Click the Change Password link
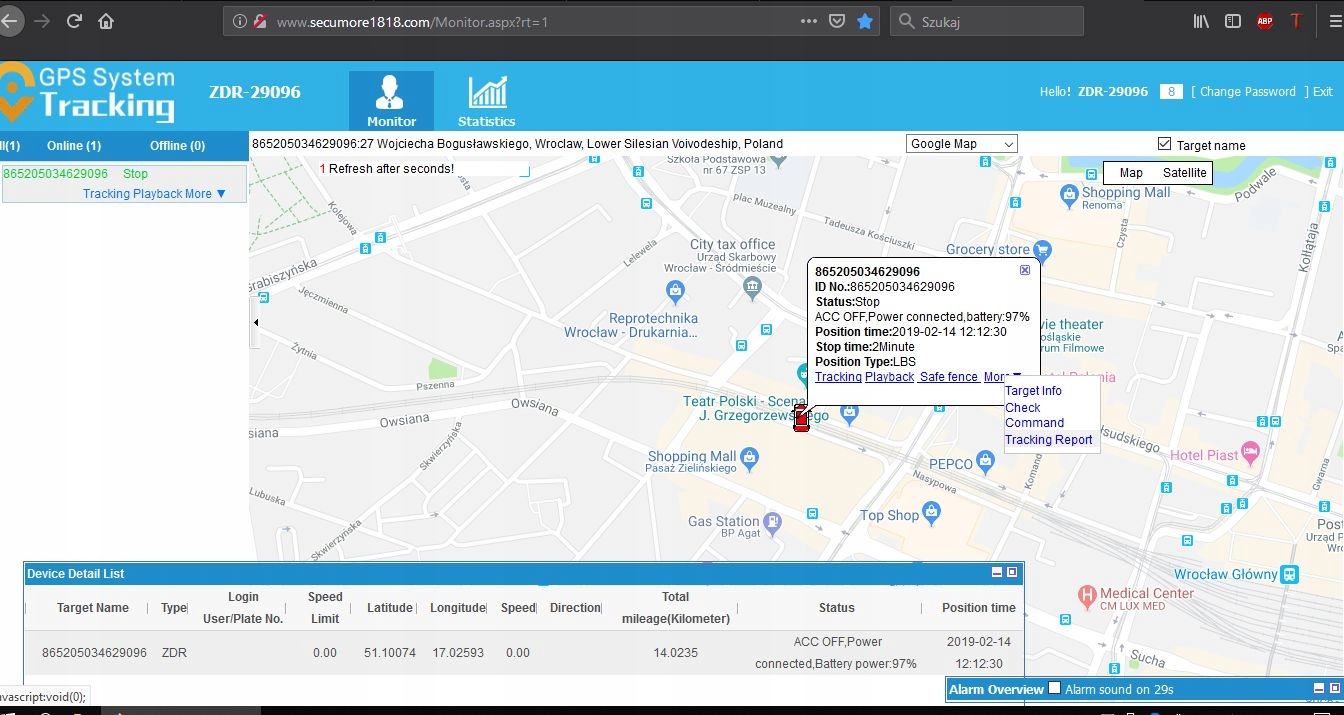Viewport: 1344px width, 715px height. [x=1247, y=92]
